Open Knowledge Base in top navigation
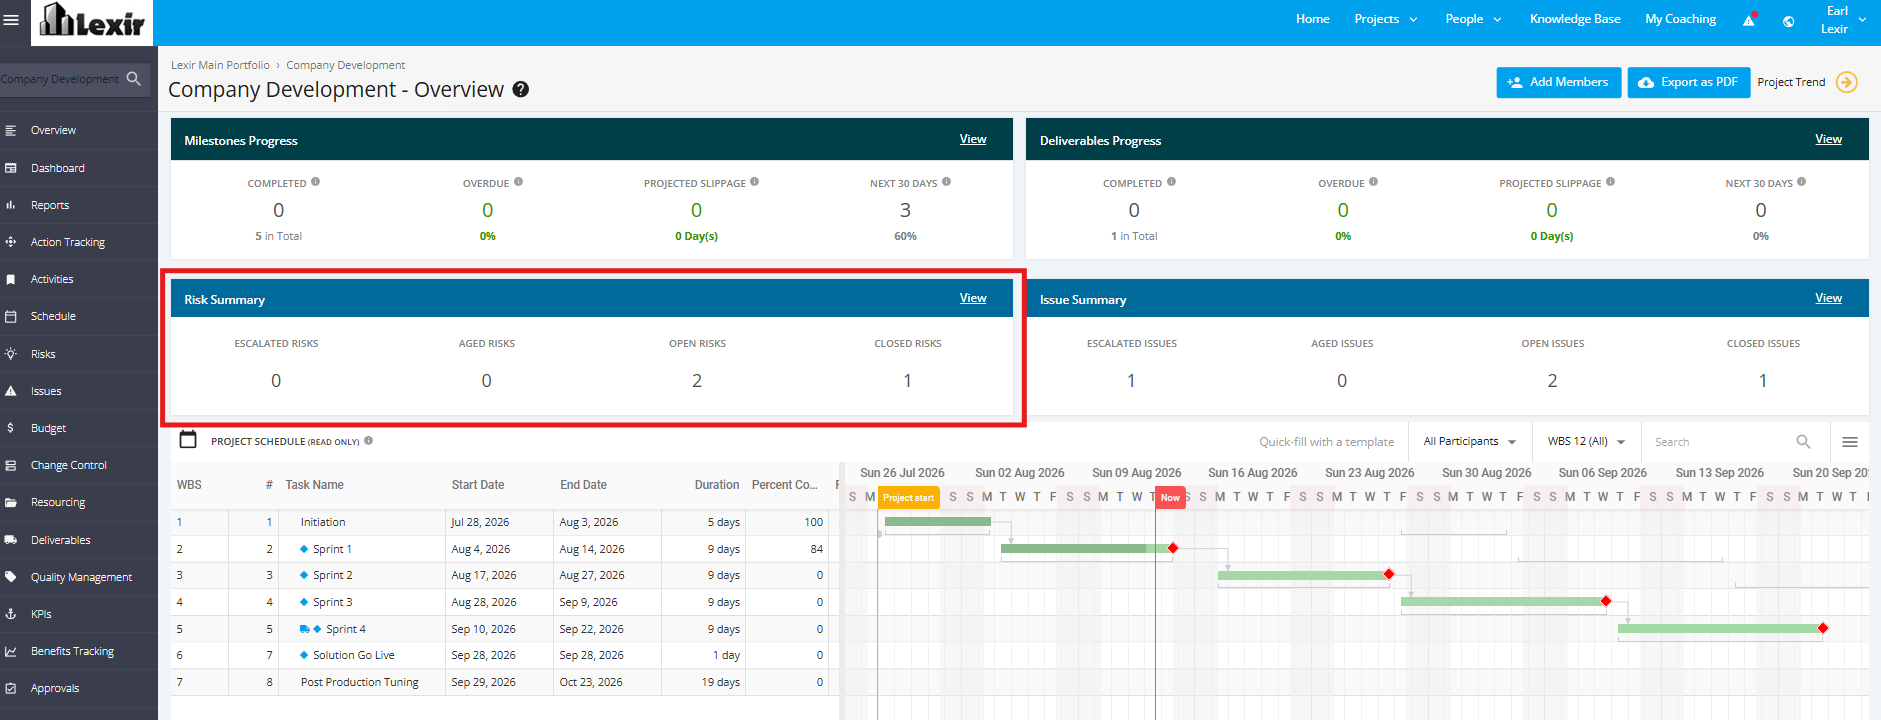Image resolution: width=1881 pixels, height=720 pixels. click(x=1575, y=19)
